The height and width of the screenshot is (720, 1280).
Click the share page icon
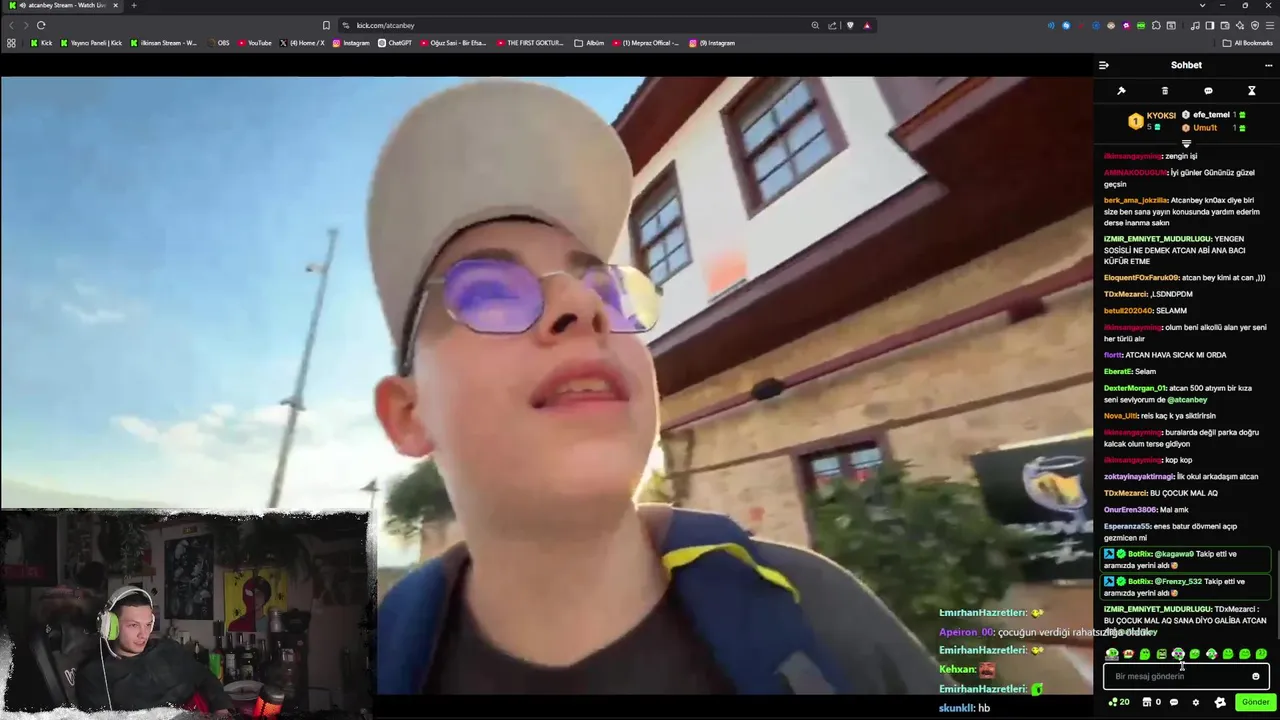point(832,25)
